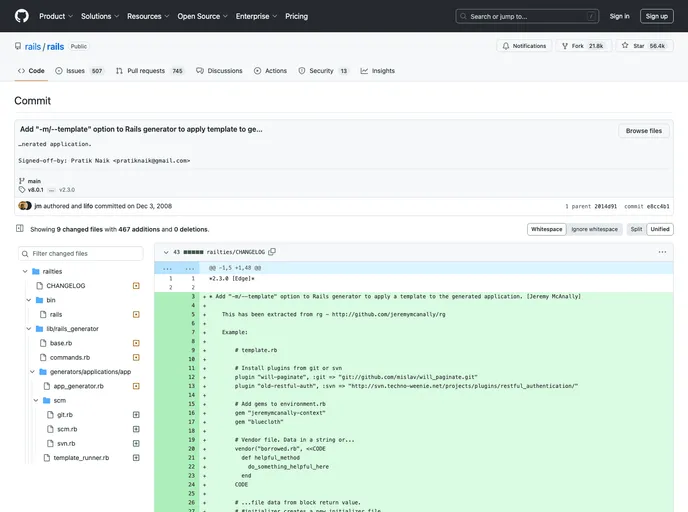Image resolution: width=688 pixels, height=512 pixels.
Task: Click the Search or jump to field
Action: [527, 16]
